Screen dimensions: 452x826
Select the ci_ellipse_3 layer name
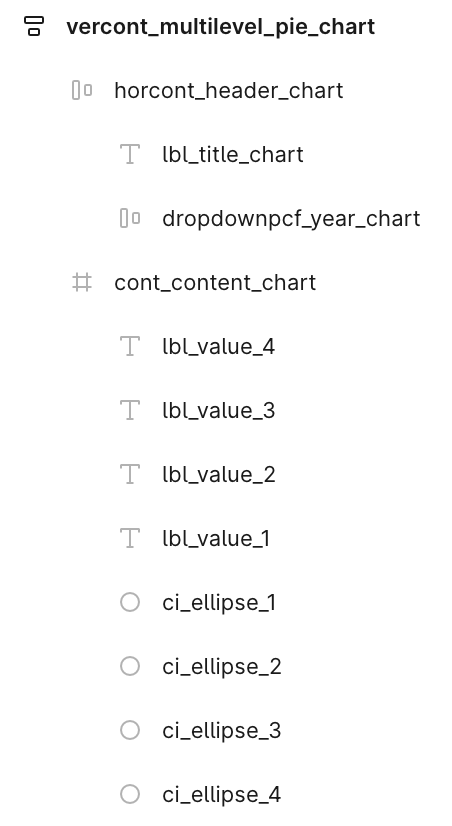tap(222, 731)
